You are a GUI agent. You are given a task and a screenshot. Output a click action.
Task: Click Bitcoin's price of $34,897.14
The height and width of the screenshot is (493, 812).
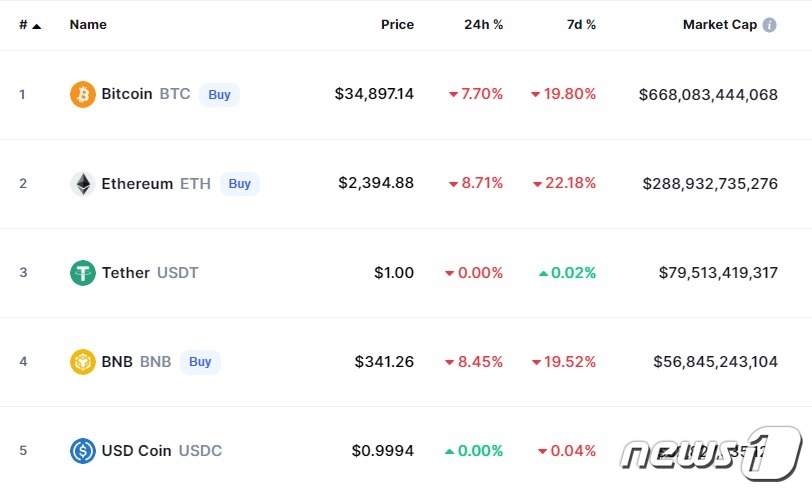[374, 94]
